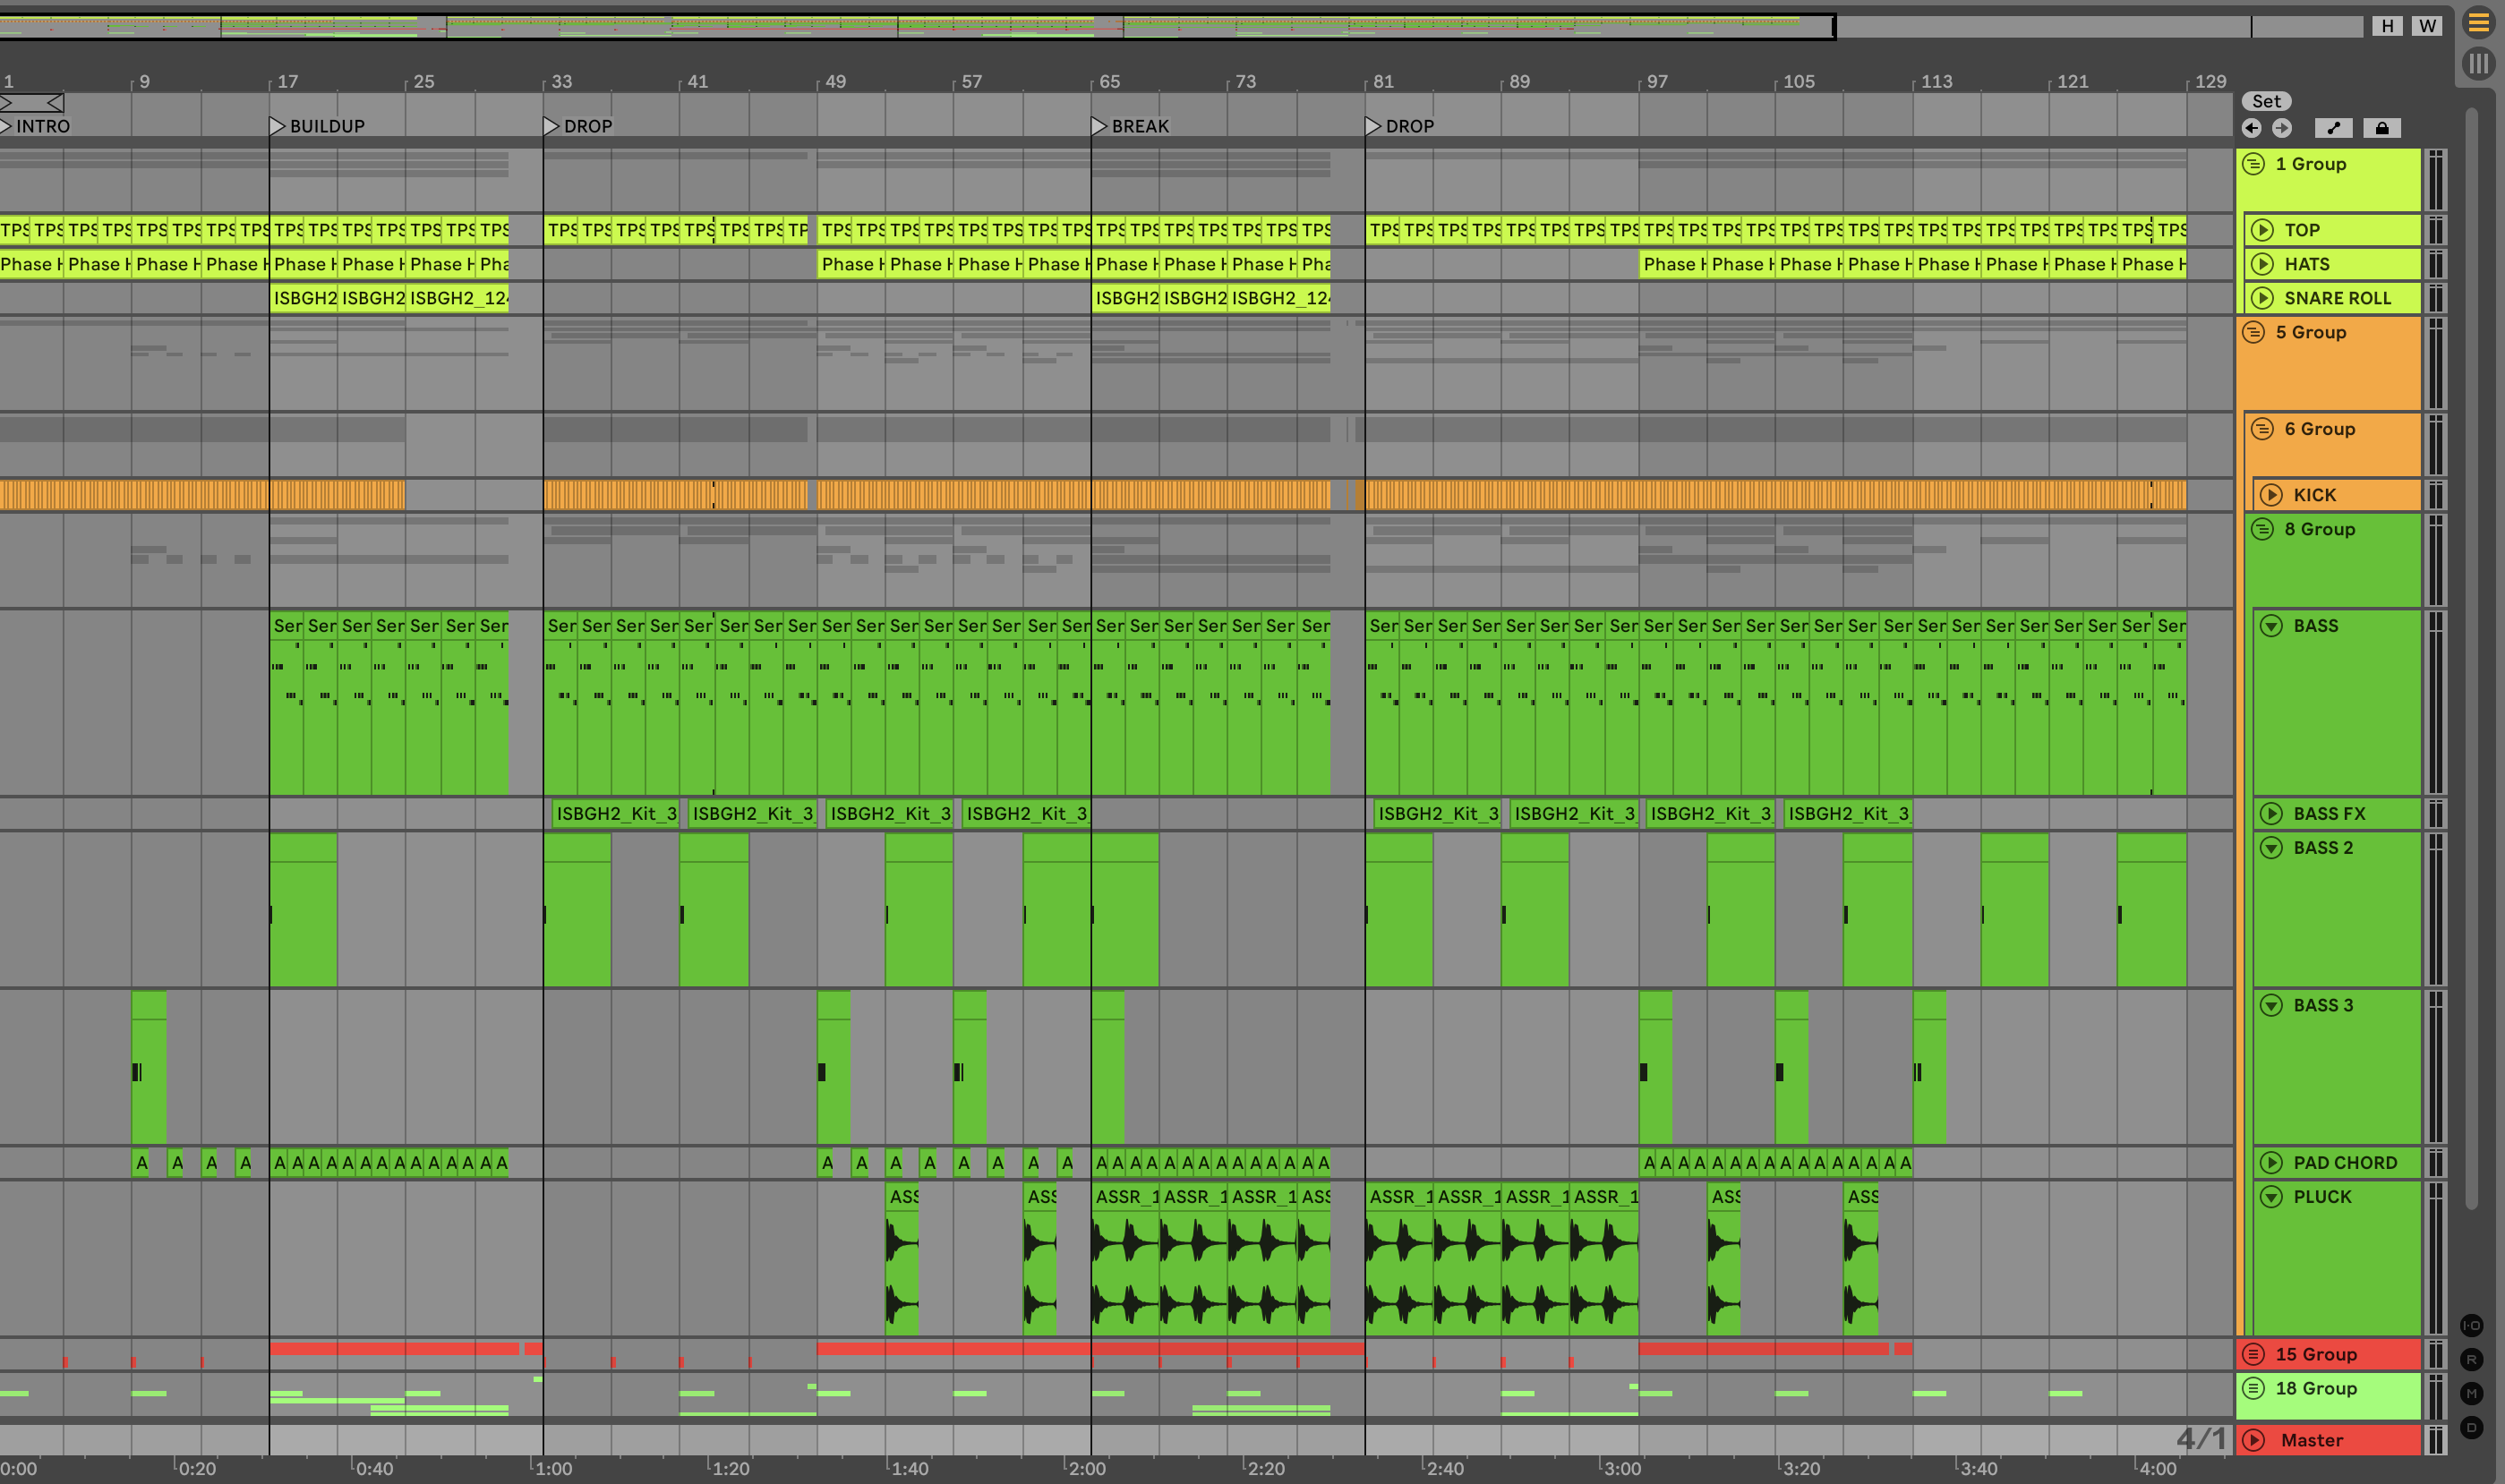Switch to Session View selector icon
This screenshot has height=1484, width=2505.
(2478, 64)
